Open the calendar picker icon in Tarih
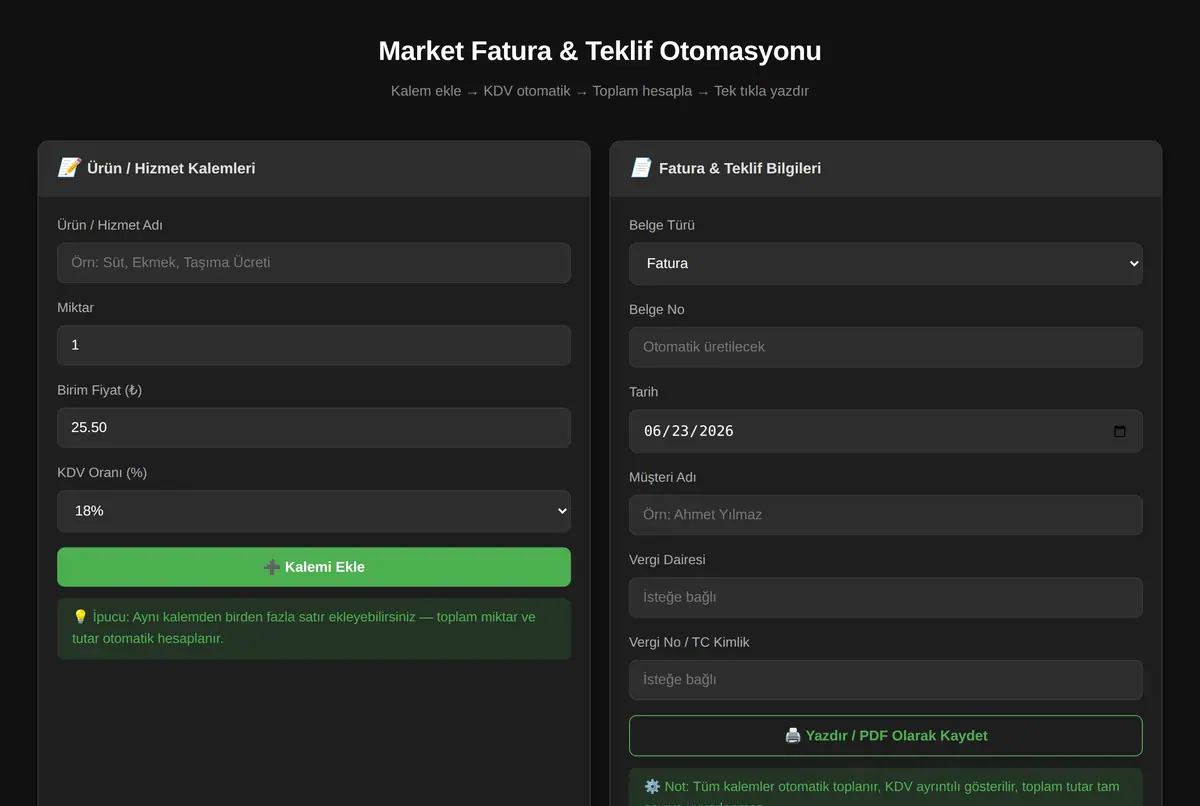 pyautogui.click(x=1120, y=431)
